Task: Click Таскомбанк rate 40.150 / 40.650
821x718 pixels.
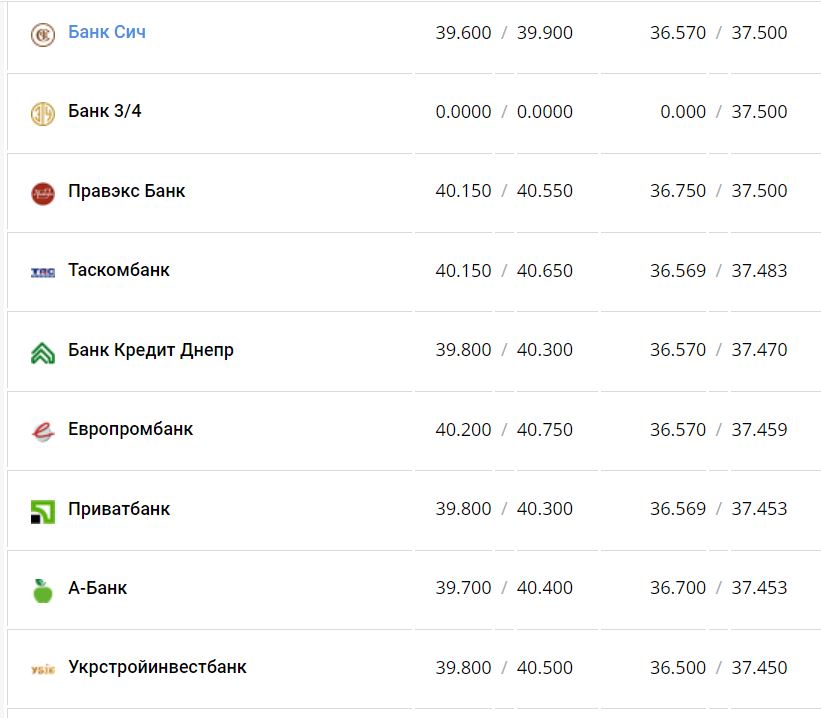Action: (x=504, y=270)
